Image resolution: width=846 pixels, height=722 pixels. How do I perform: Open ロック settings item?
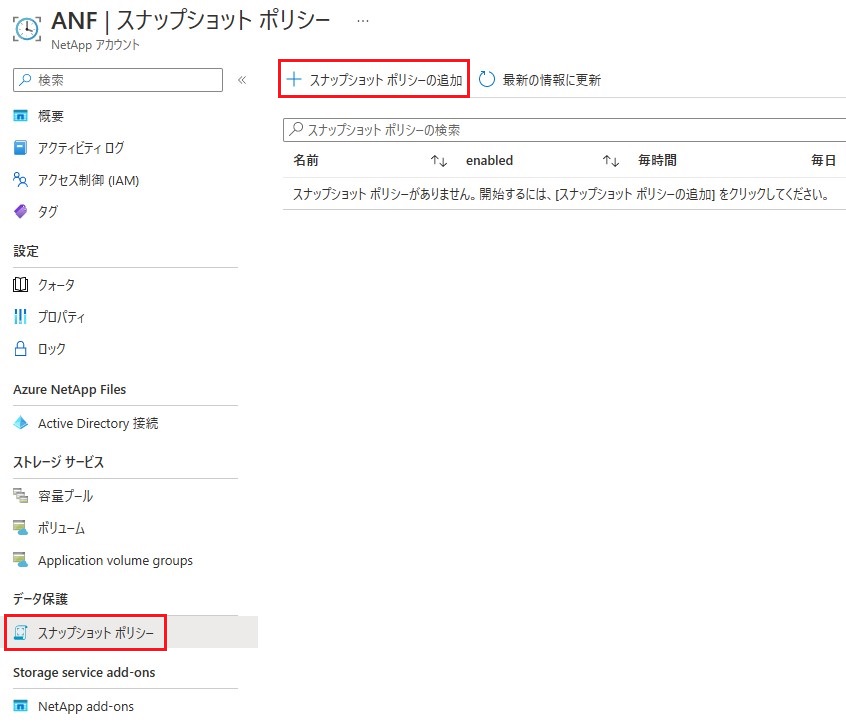52,349
